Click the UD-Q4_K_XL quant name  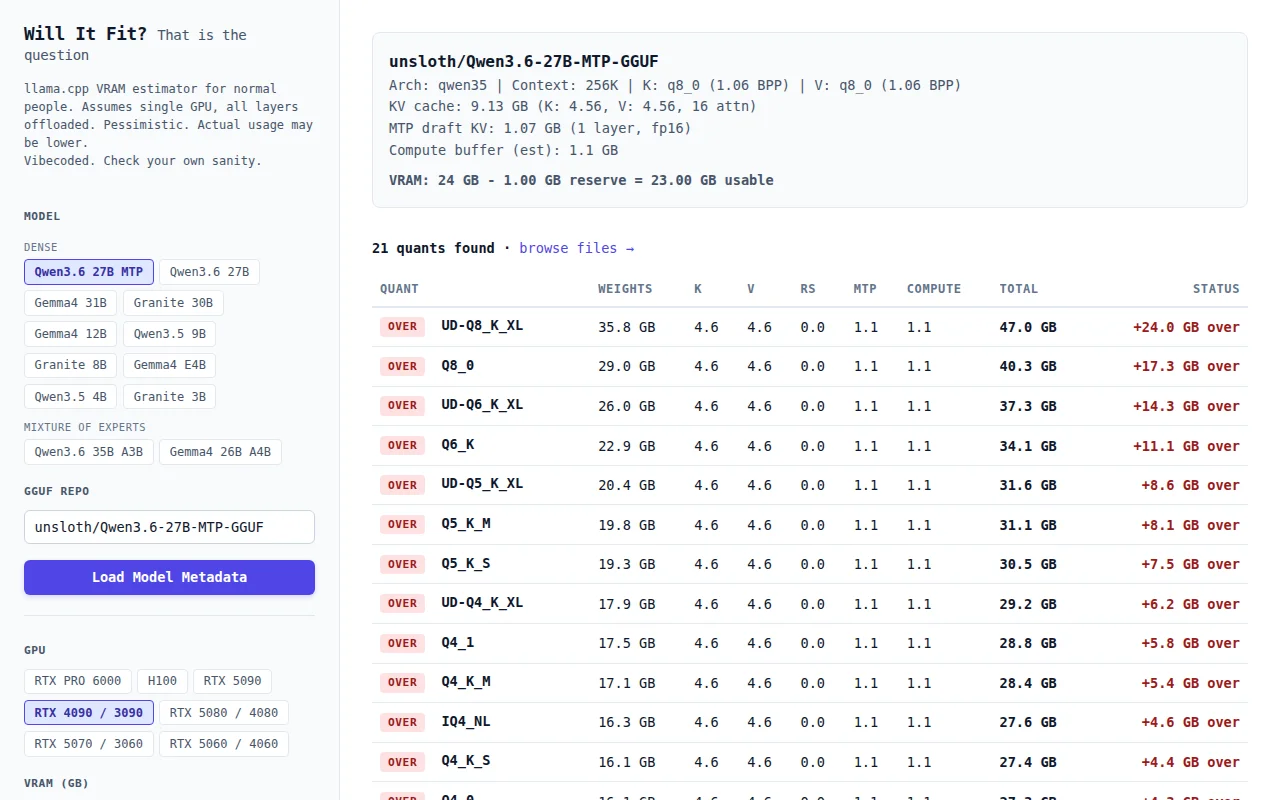coord(482,603)
